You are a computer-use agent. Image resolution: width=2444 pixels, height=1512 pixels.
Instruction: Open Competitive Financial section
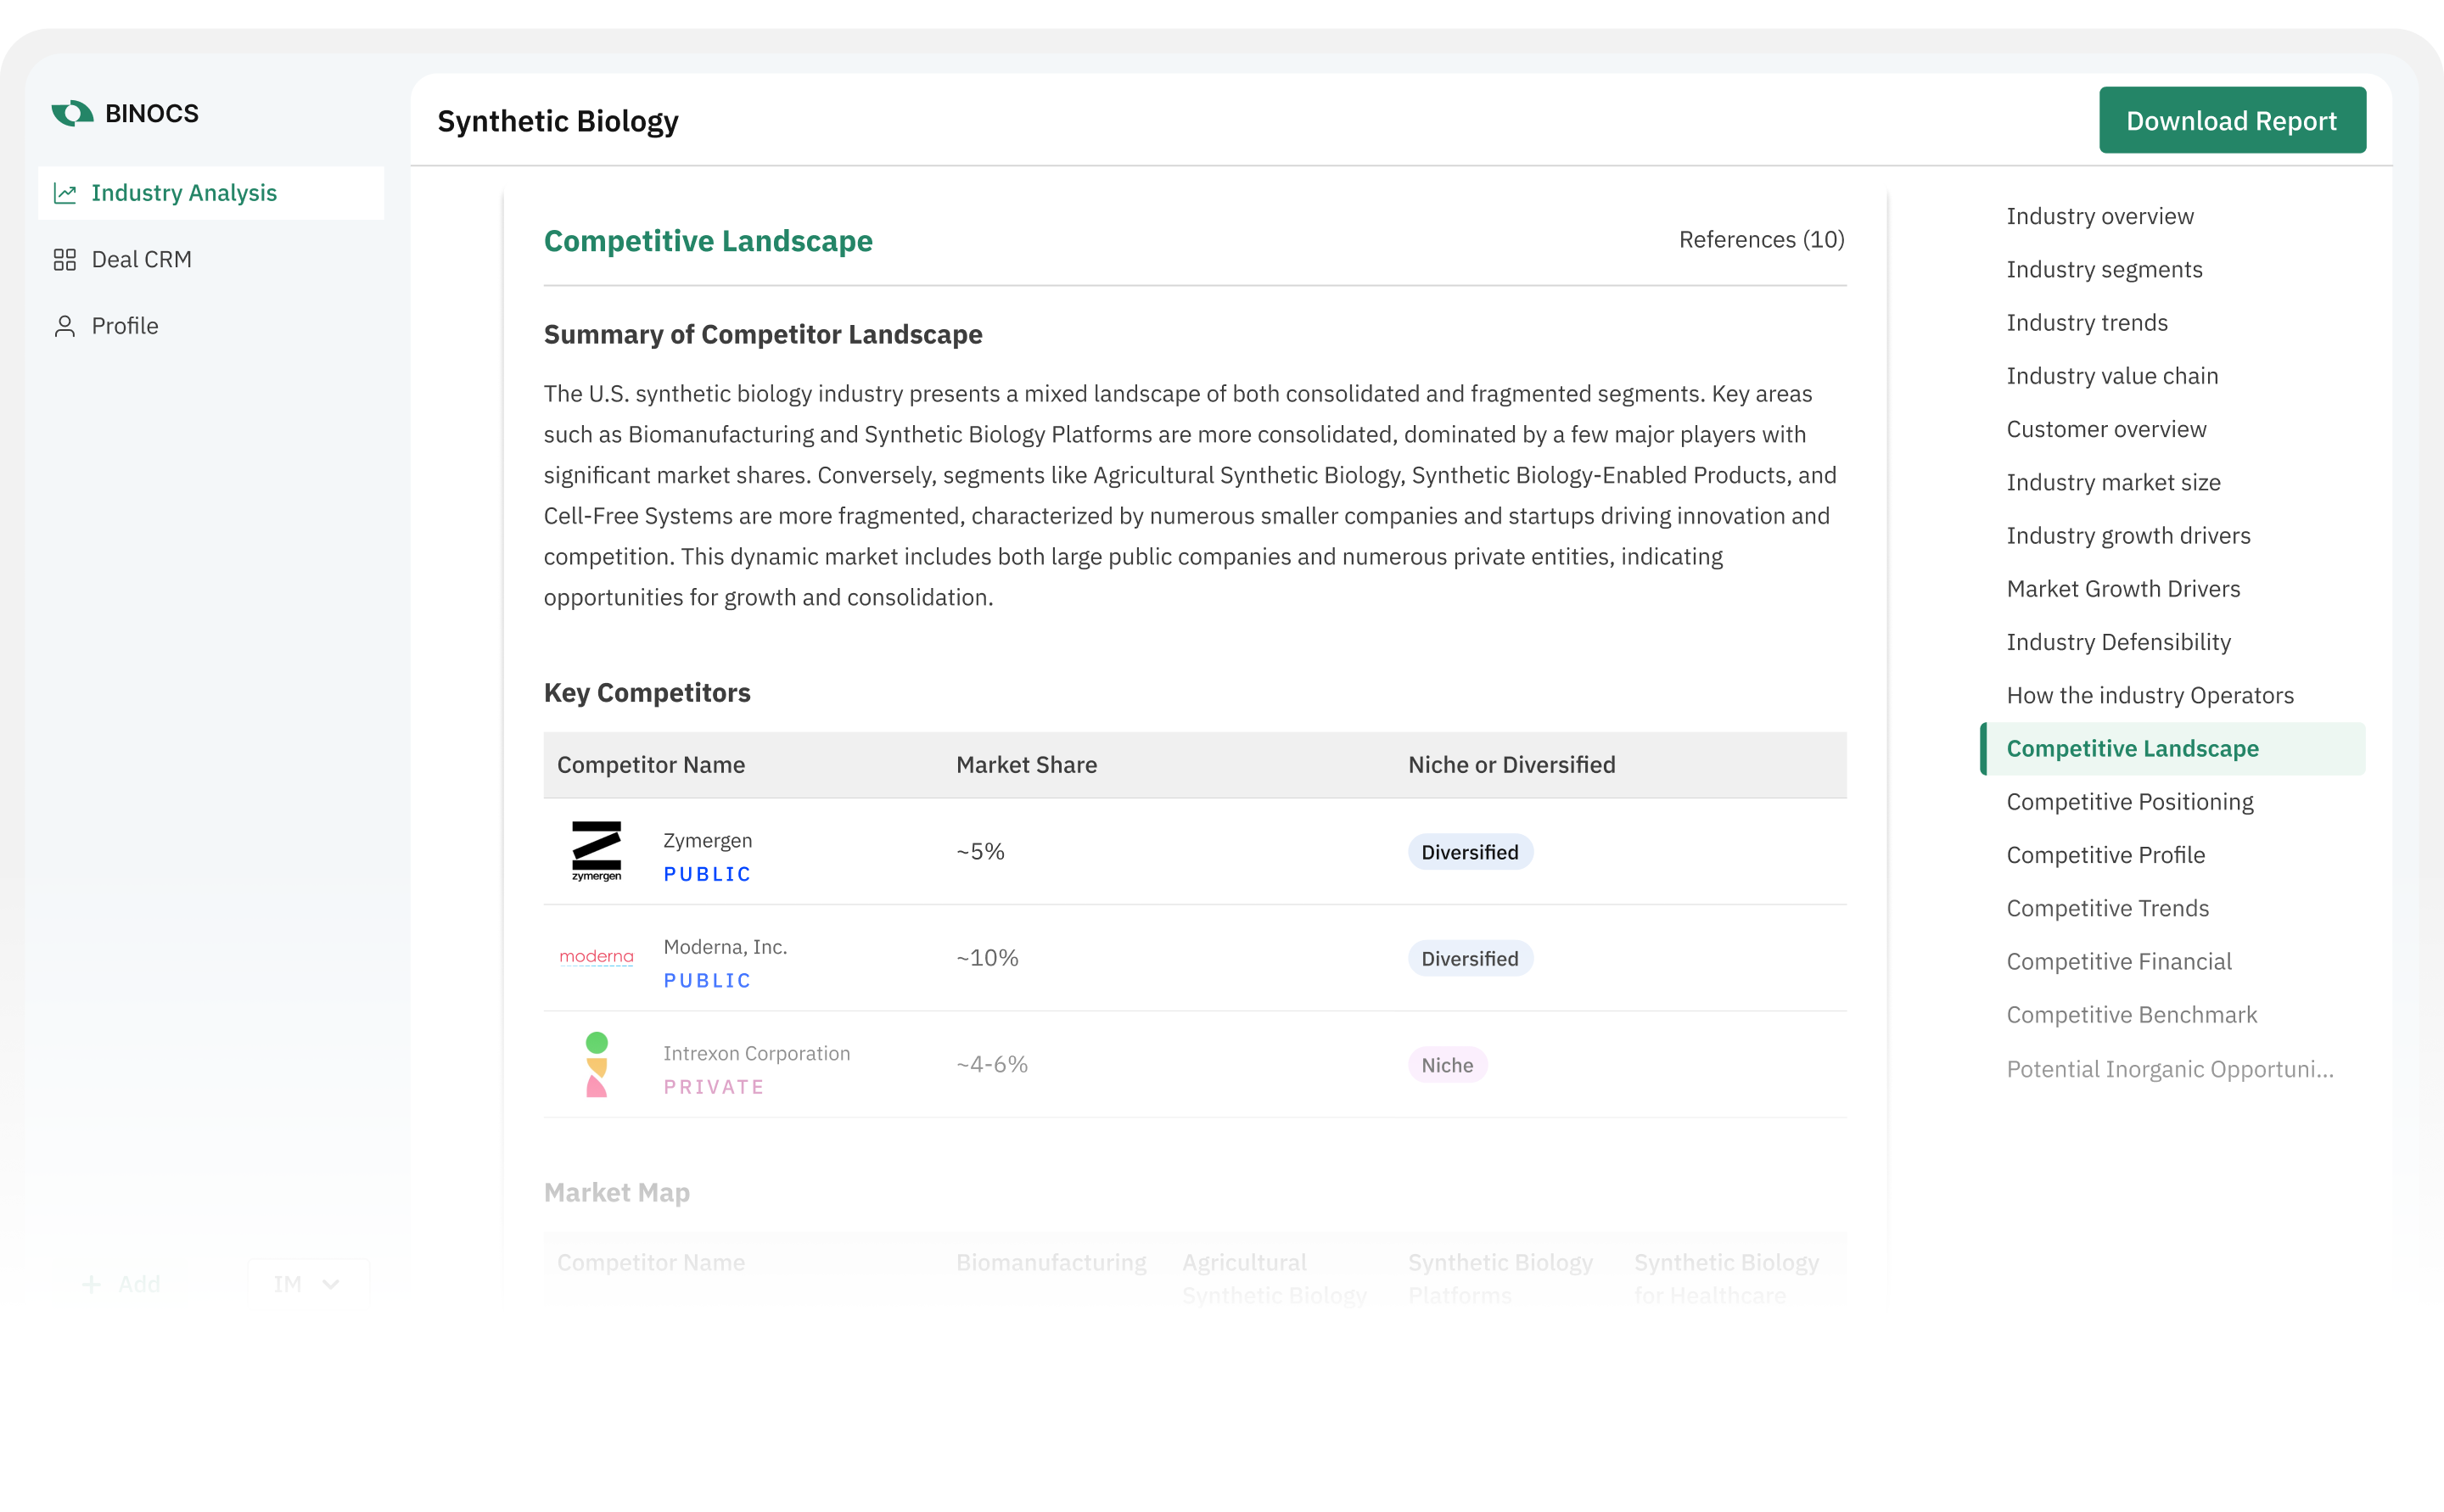click(2119, 961)
